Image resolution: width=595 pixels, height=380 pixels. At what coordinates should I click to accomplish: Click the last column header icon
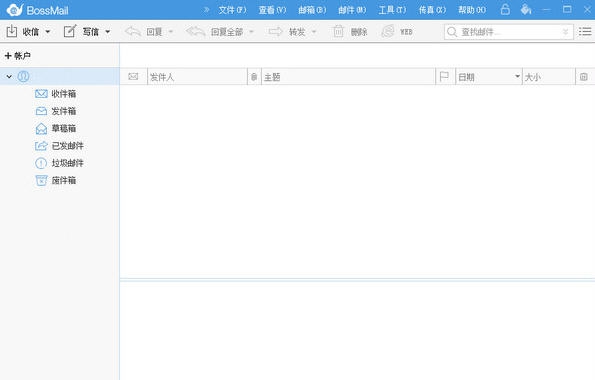click(584, 77)
